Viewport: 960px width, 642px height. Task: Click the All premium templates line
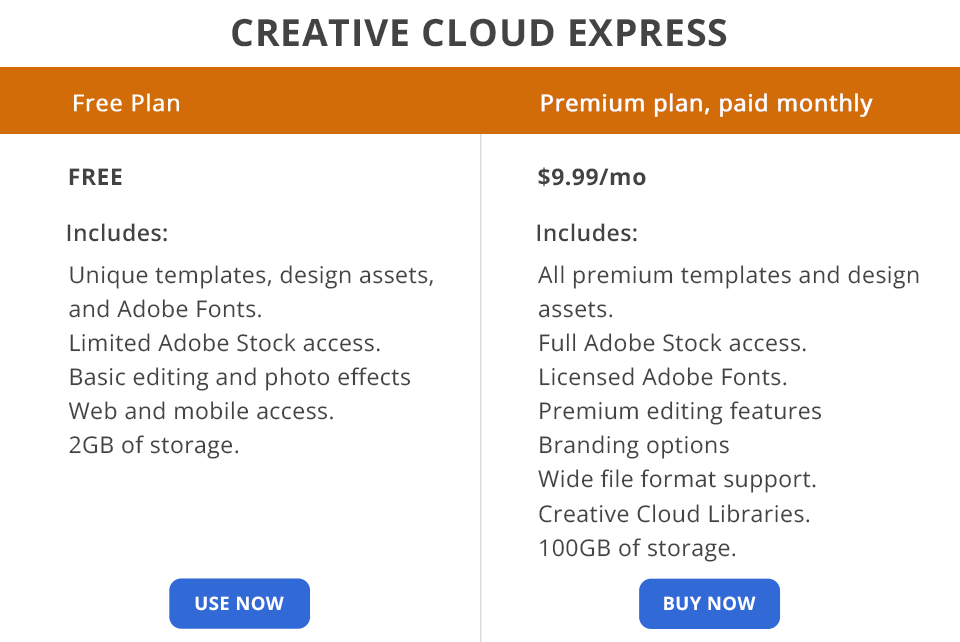[x=728, y=275]
